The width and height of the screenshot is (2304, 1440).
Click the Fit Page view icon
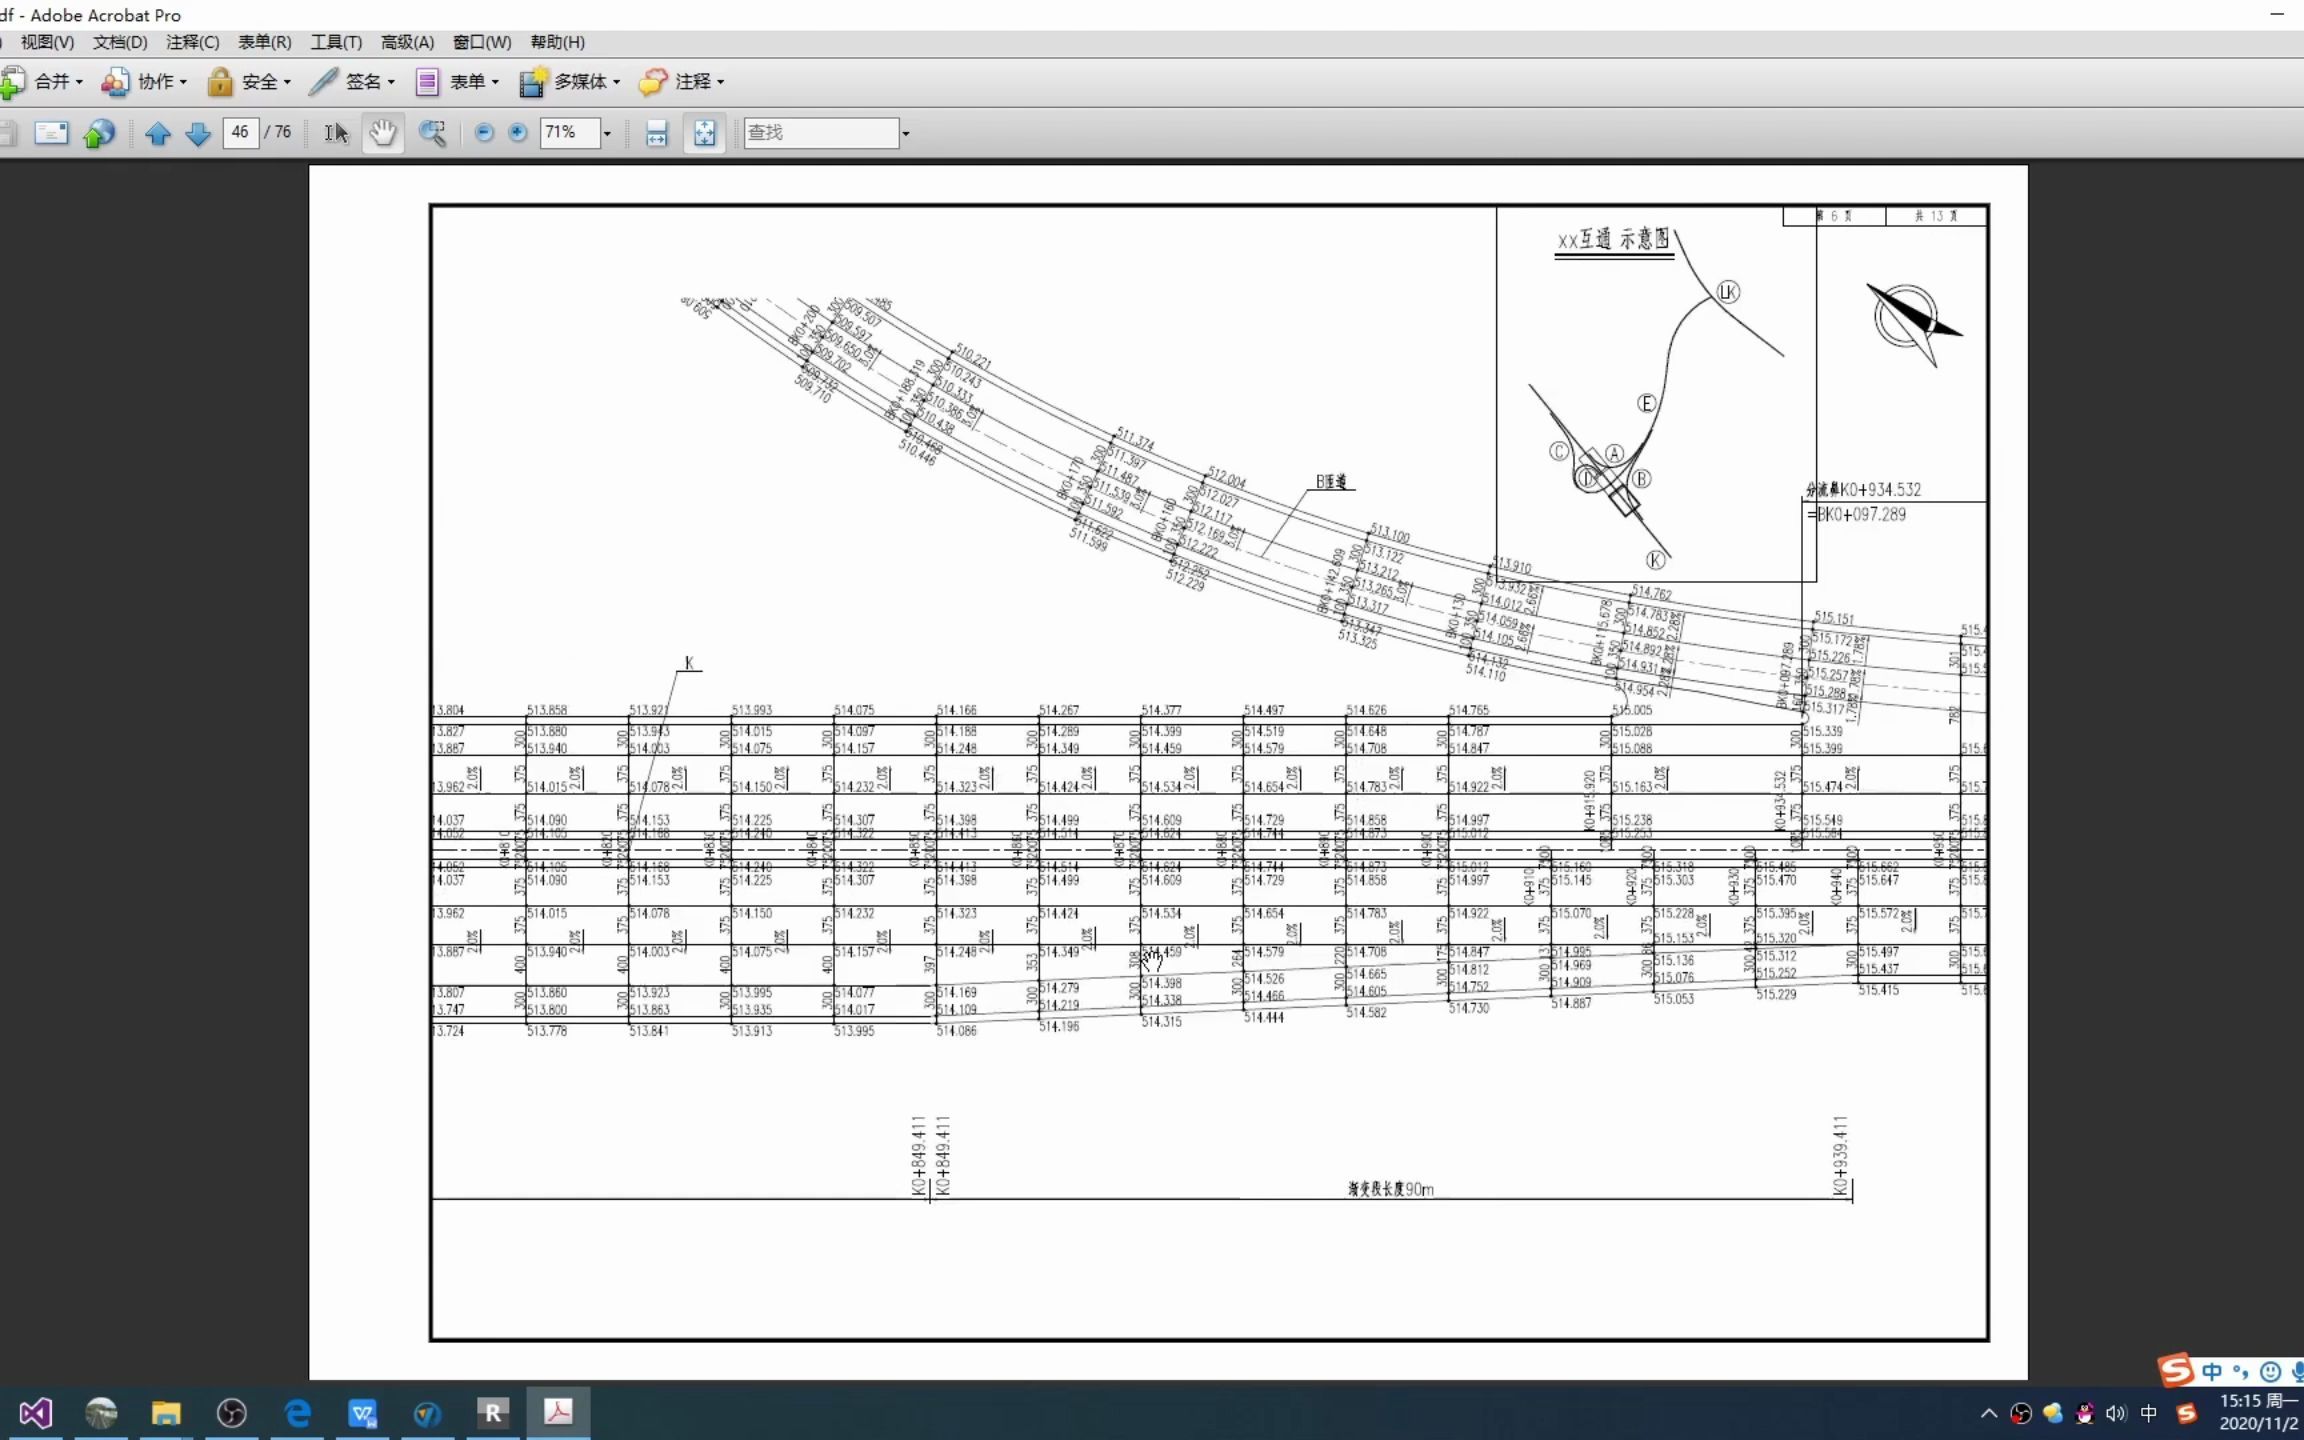coord(705,132)
